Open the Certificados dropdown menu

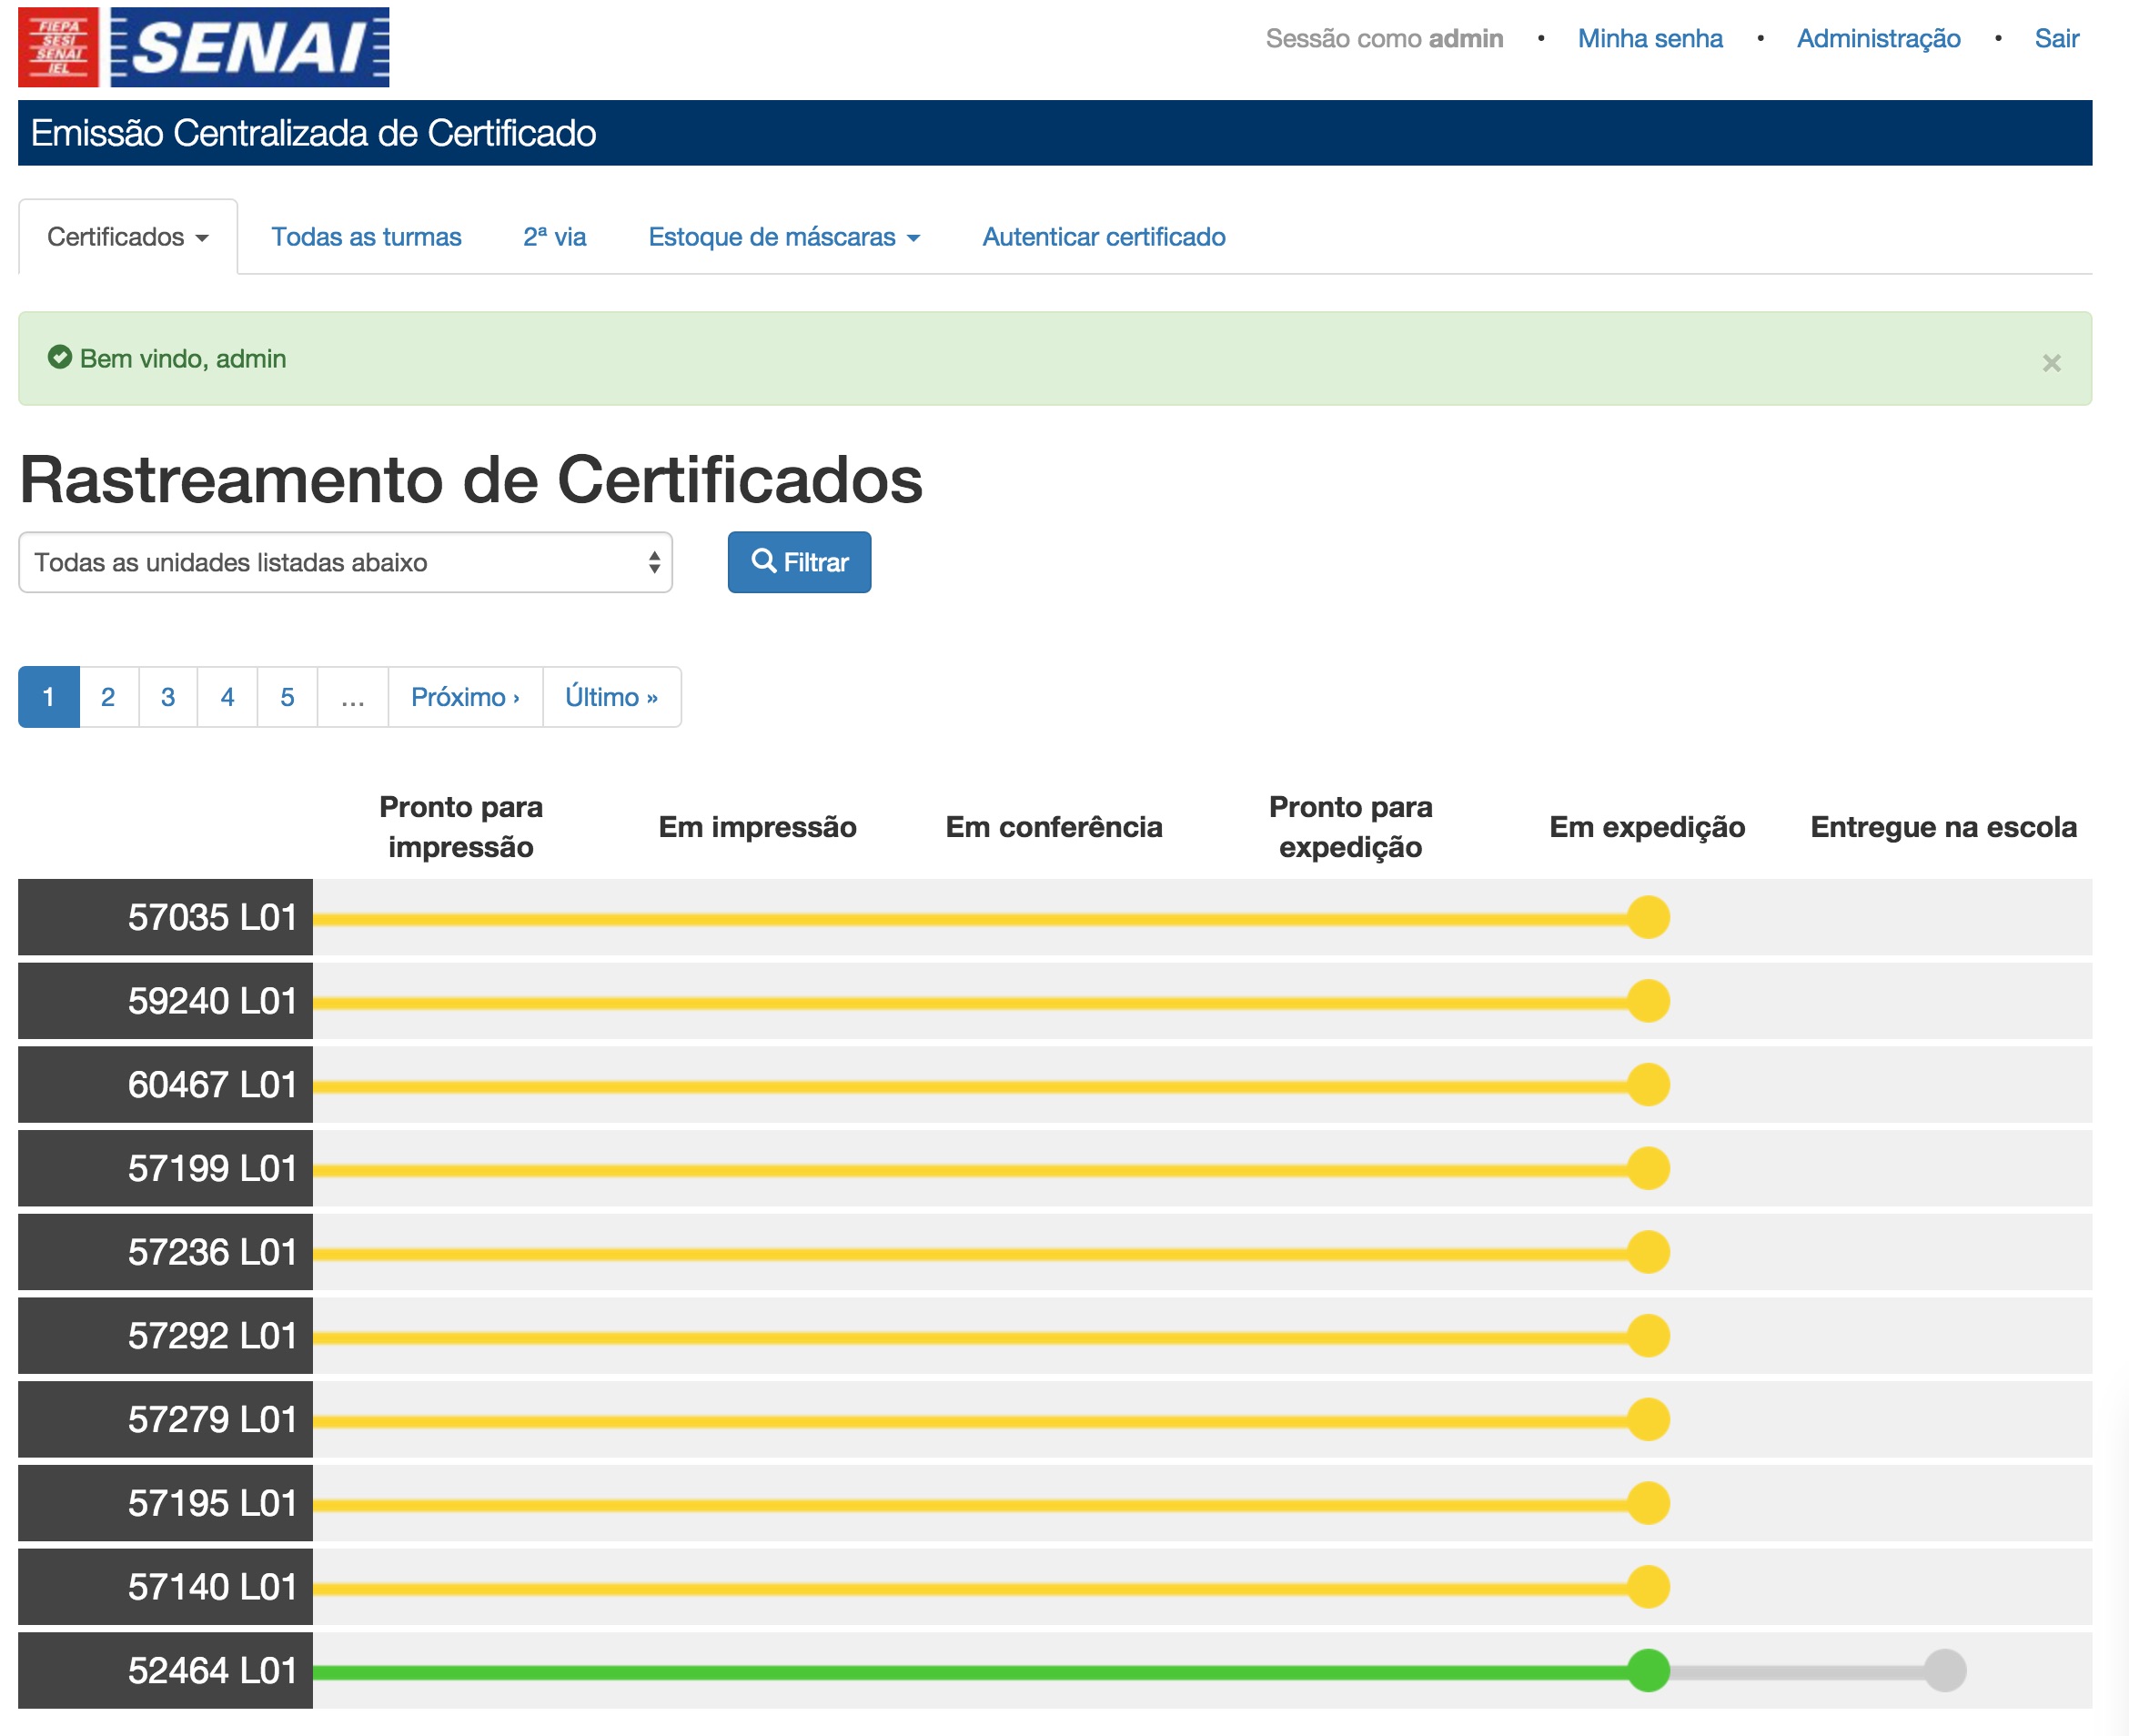pyautogui.click(x=128, y=236)
